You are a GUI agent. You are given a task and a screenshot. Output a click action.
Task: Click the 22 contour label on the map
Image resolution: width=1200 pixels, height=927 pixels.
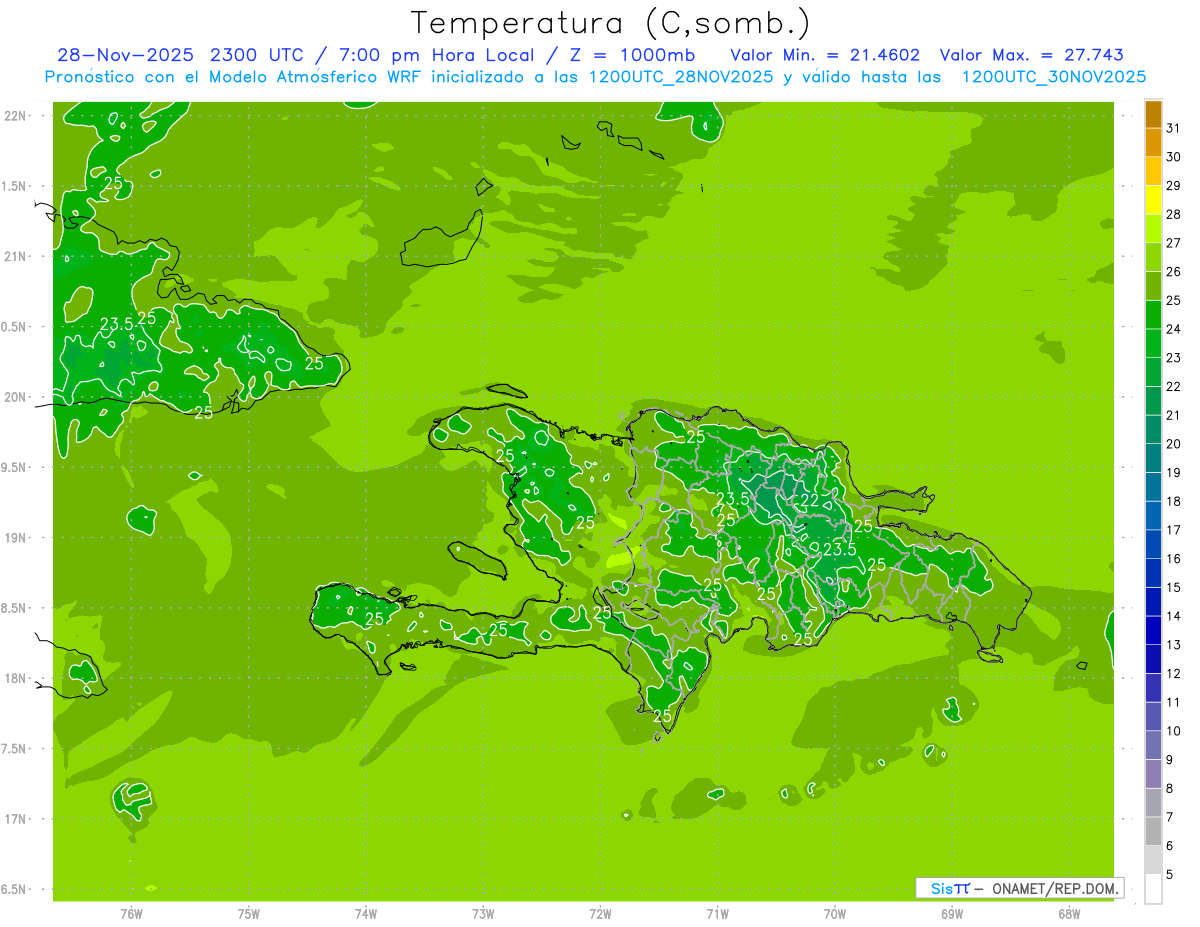coord(810,500)
